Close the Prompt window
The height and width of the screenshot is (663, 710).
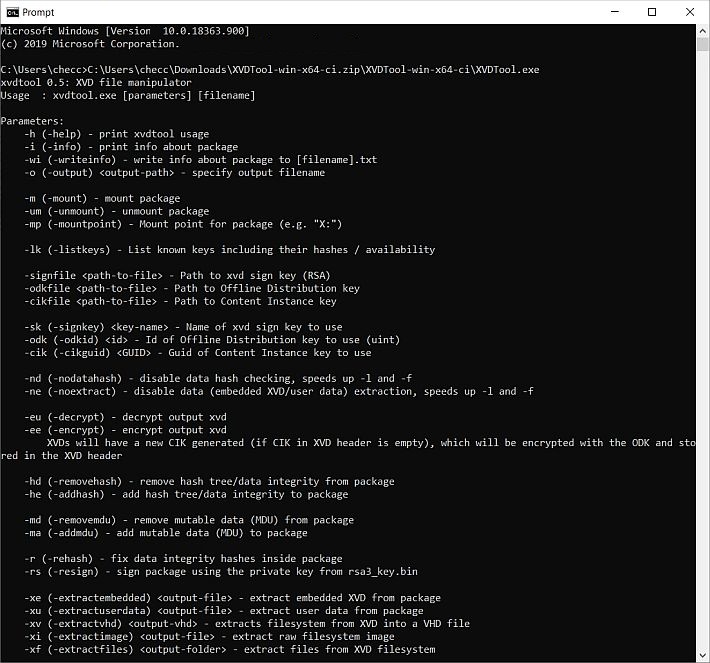(690, 12)
